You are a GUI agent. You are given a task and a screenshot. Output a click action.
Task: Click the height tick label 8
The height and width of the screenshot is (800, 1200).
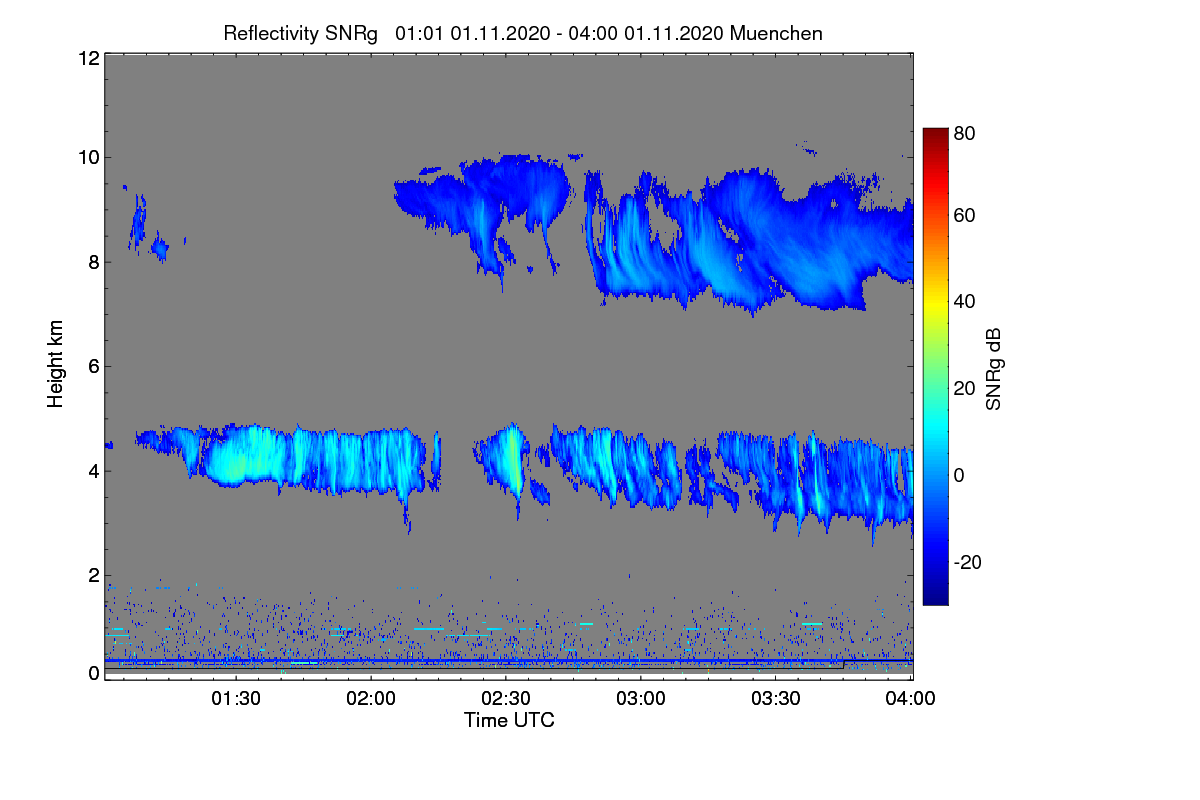(92, 262)
